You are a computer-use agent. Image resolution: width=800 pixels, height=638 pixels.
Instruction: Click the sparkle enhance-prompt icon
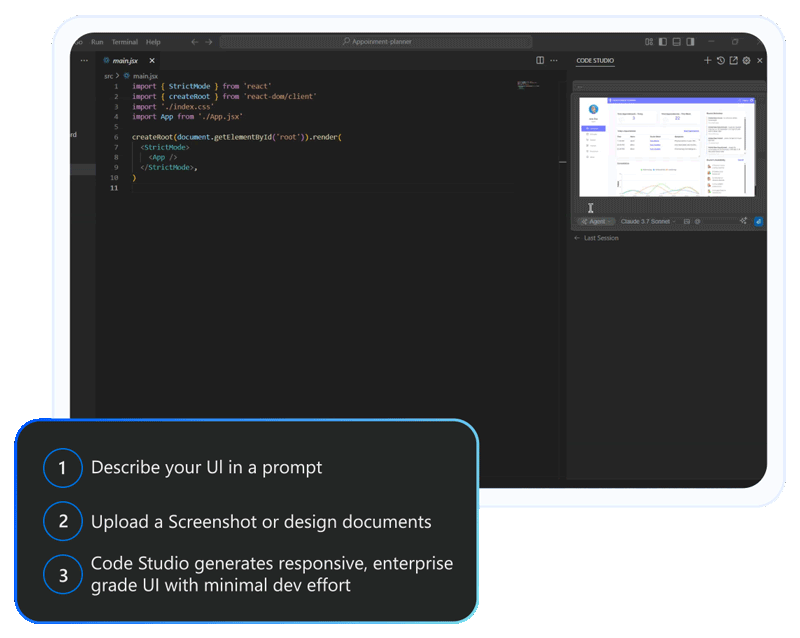coord(744,221)
